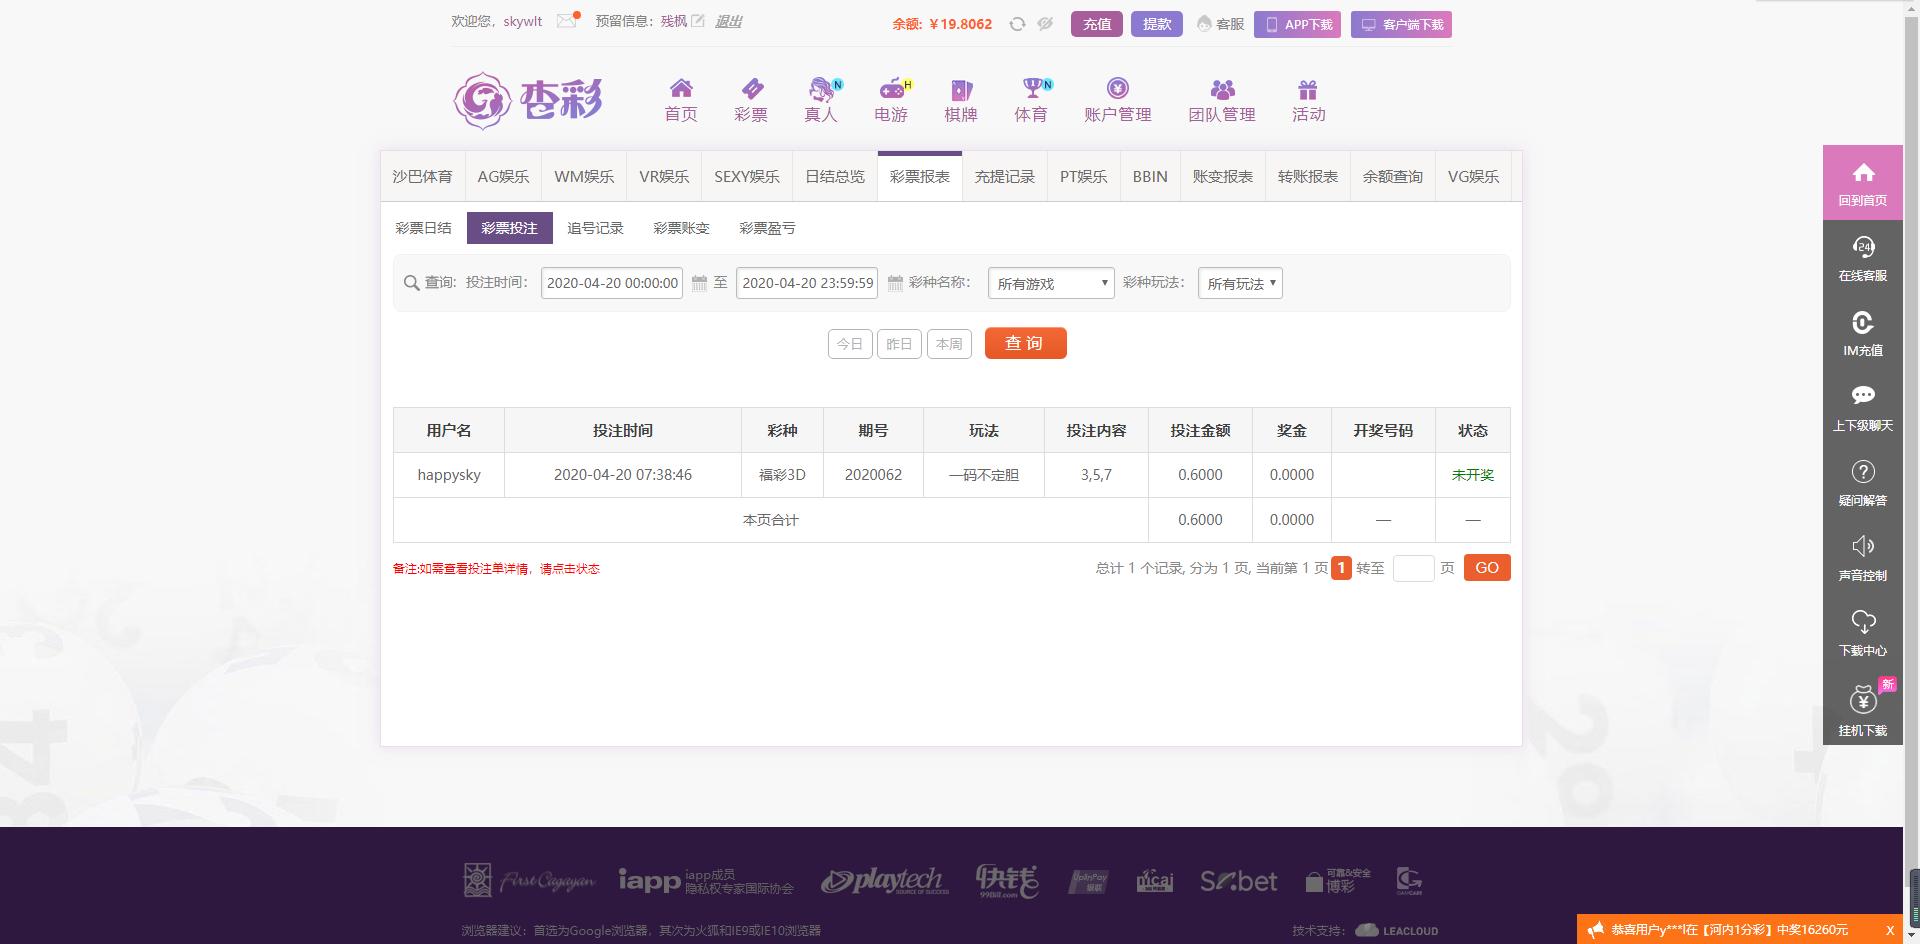Image resolution: width=1920 pixels, height=944 pixels.
Task: Refresh the account balance
Action: click(x=1017, y=24)
